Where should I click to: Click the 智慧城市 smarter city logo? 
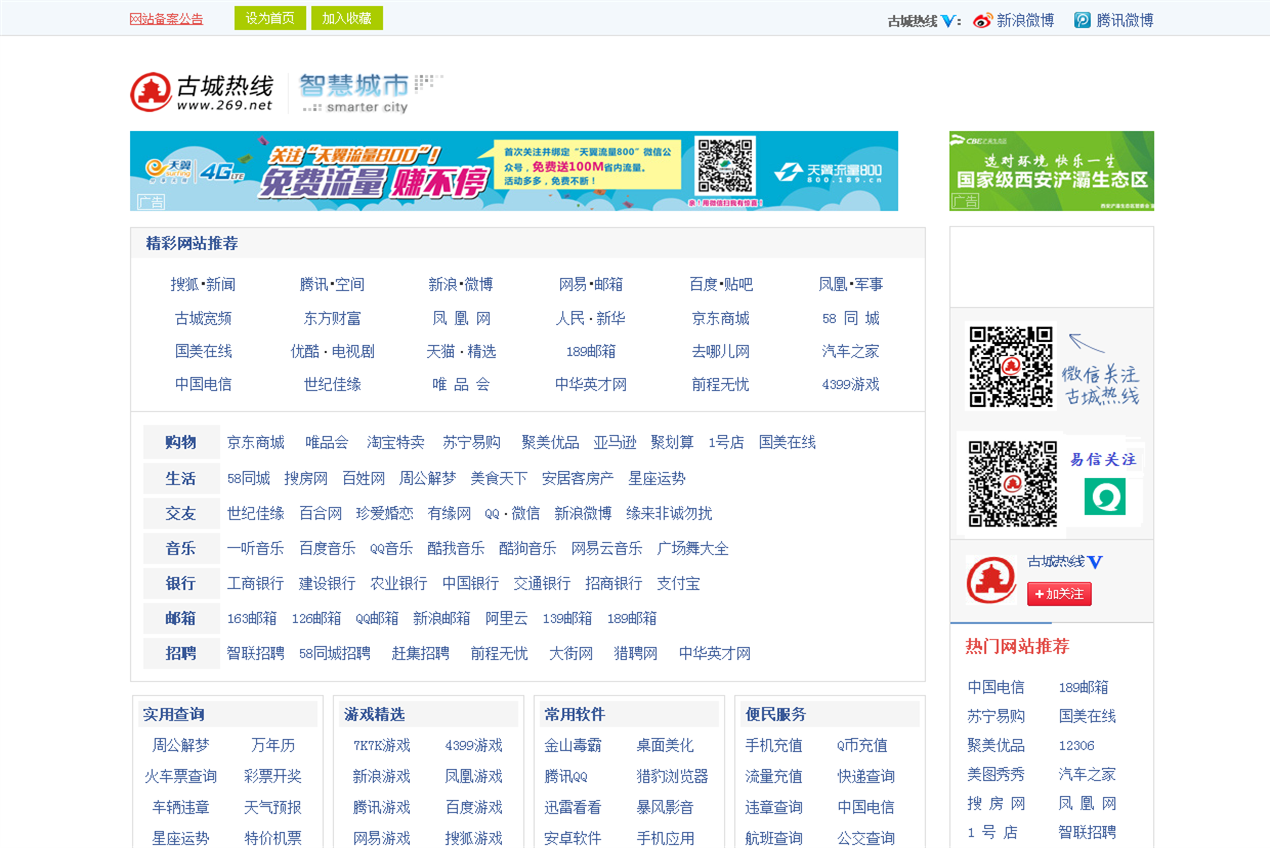[x=370, y=92]
